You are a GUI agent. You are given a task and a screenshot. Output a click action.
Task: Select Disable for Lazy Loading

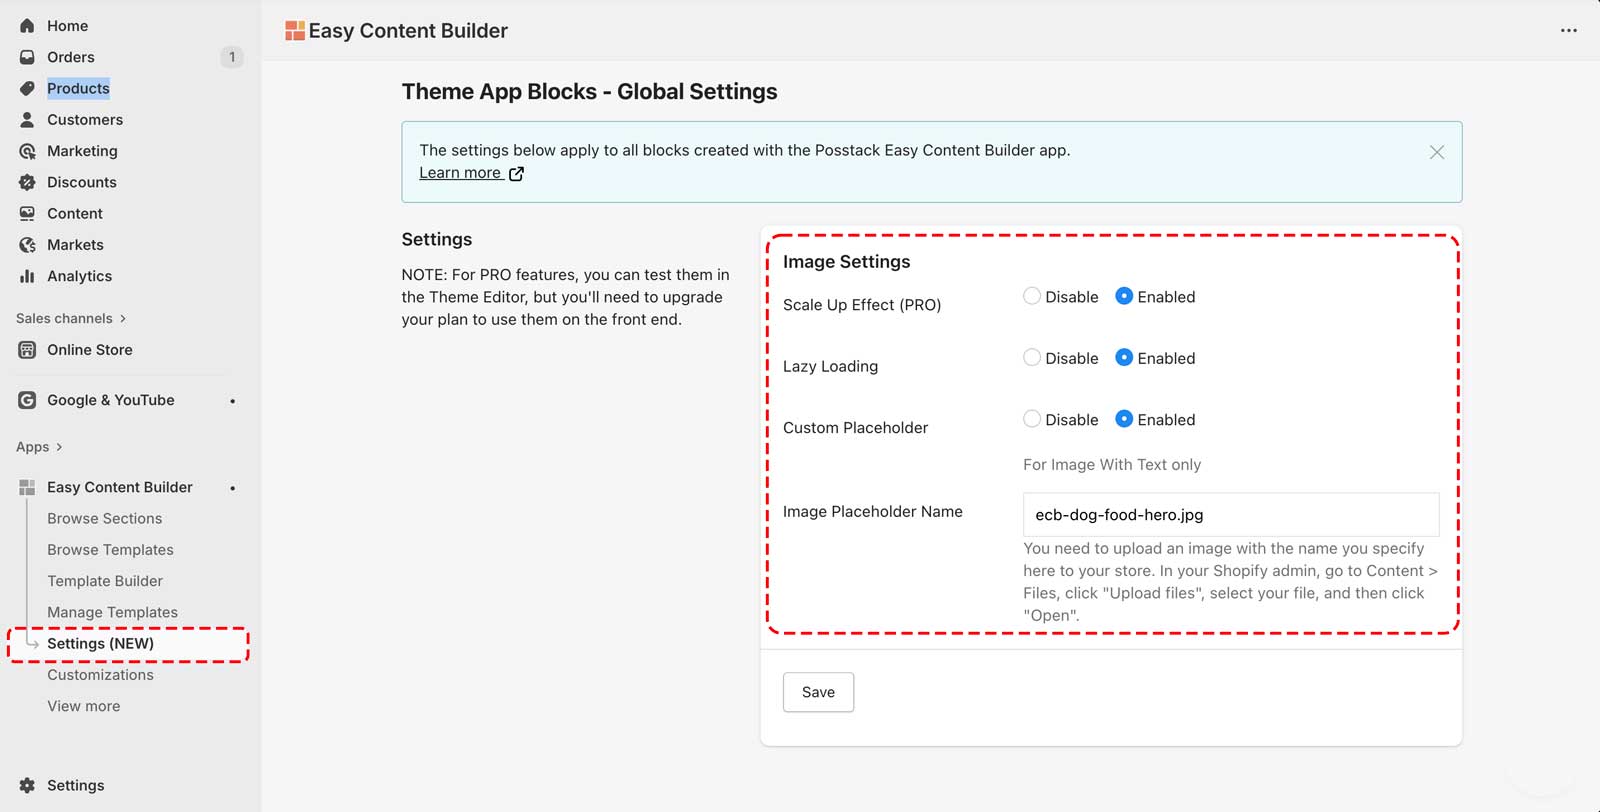[1032, 358]
